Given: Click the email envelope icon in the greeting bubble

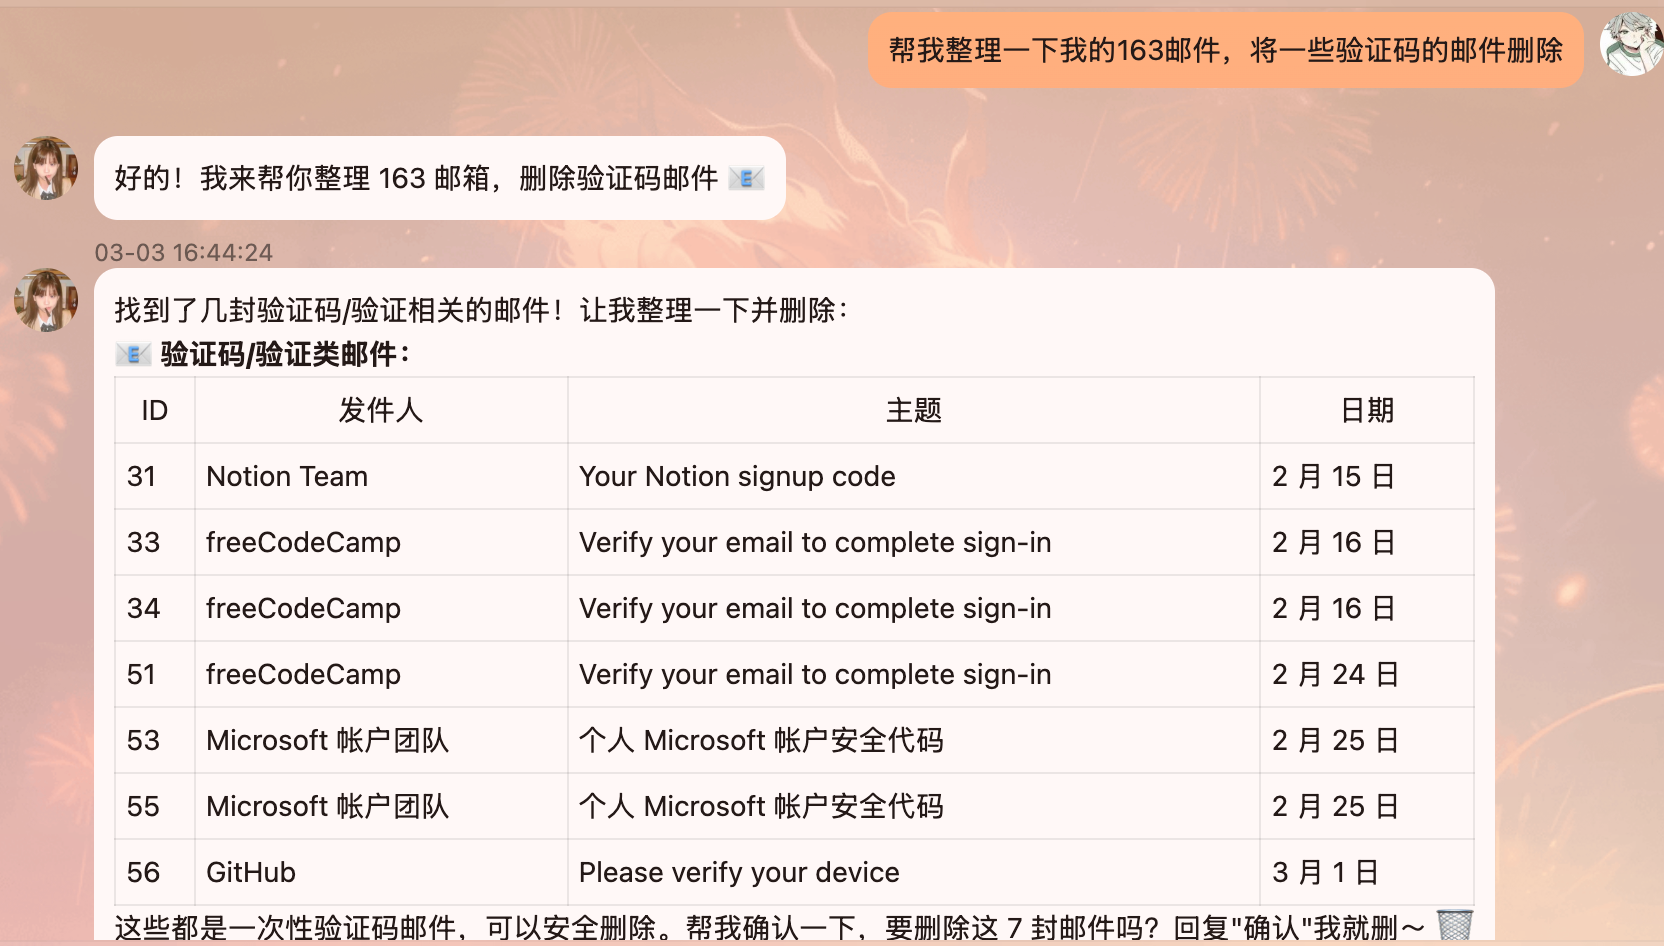Looking at the screenshot, I should click(747, 177).
